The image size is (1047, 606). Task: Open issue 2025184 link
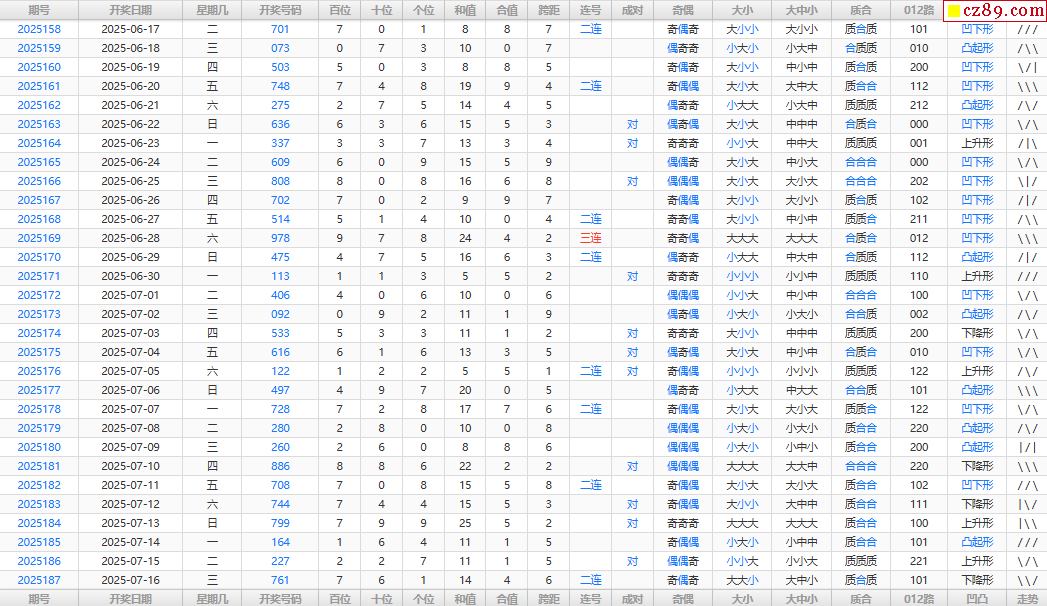tap(39, 523)
